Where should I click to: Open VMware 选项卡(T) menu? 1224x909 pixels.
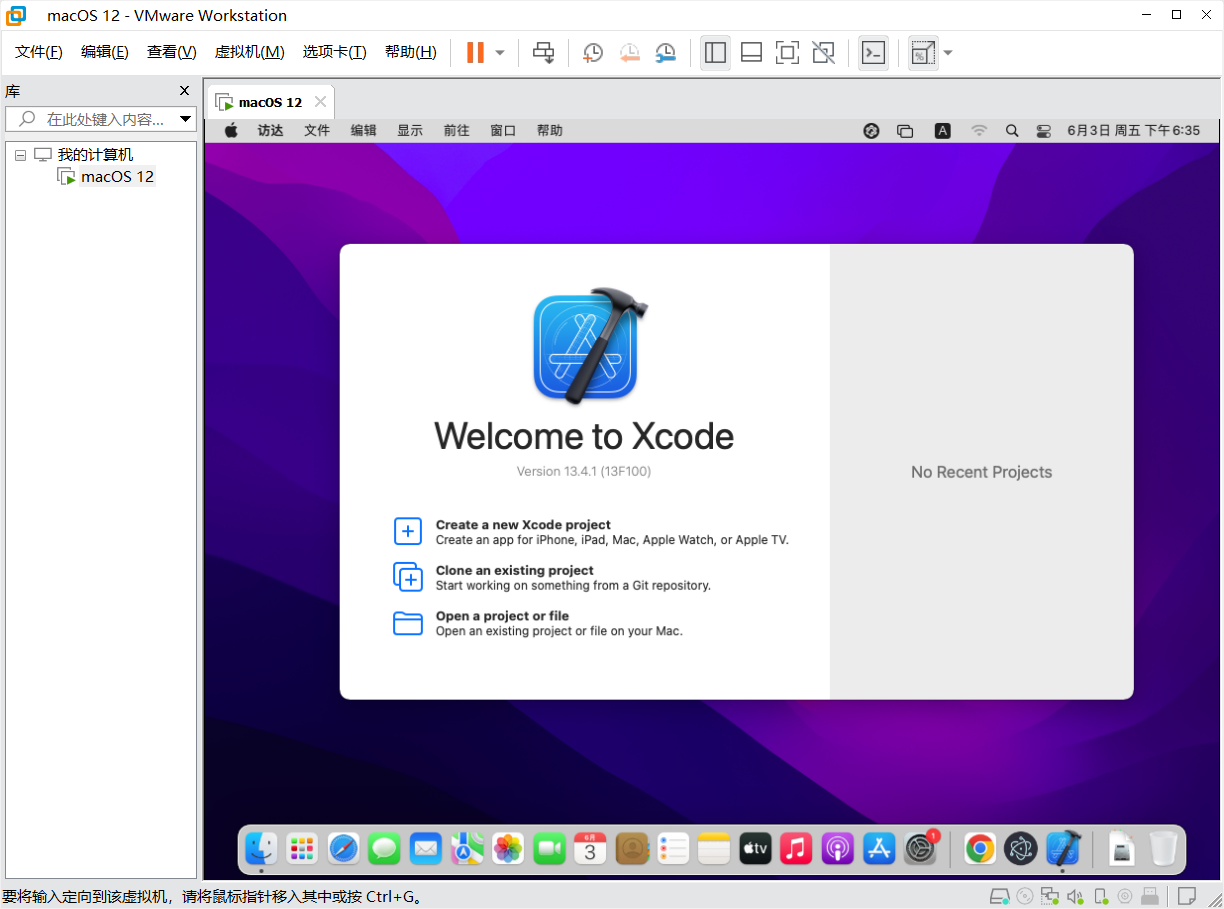[x=335, y=52]
